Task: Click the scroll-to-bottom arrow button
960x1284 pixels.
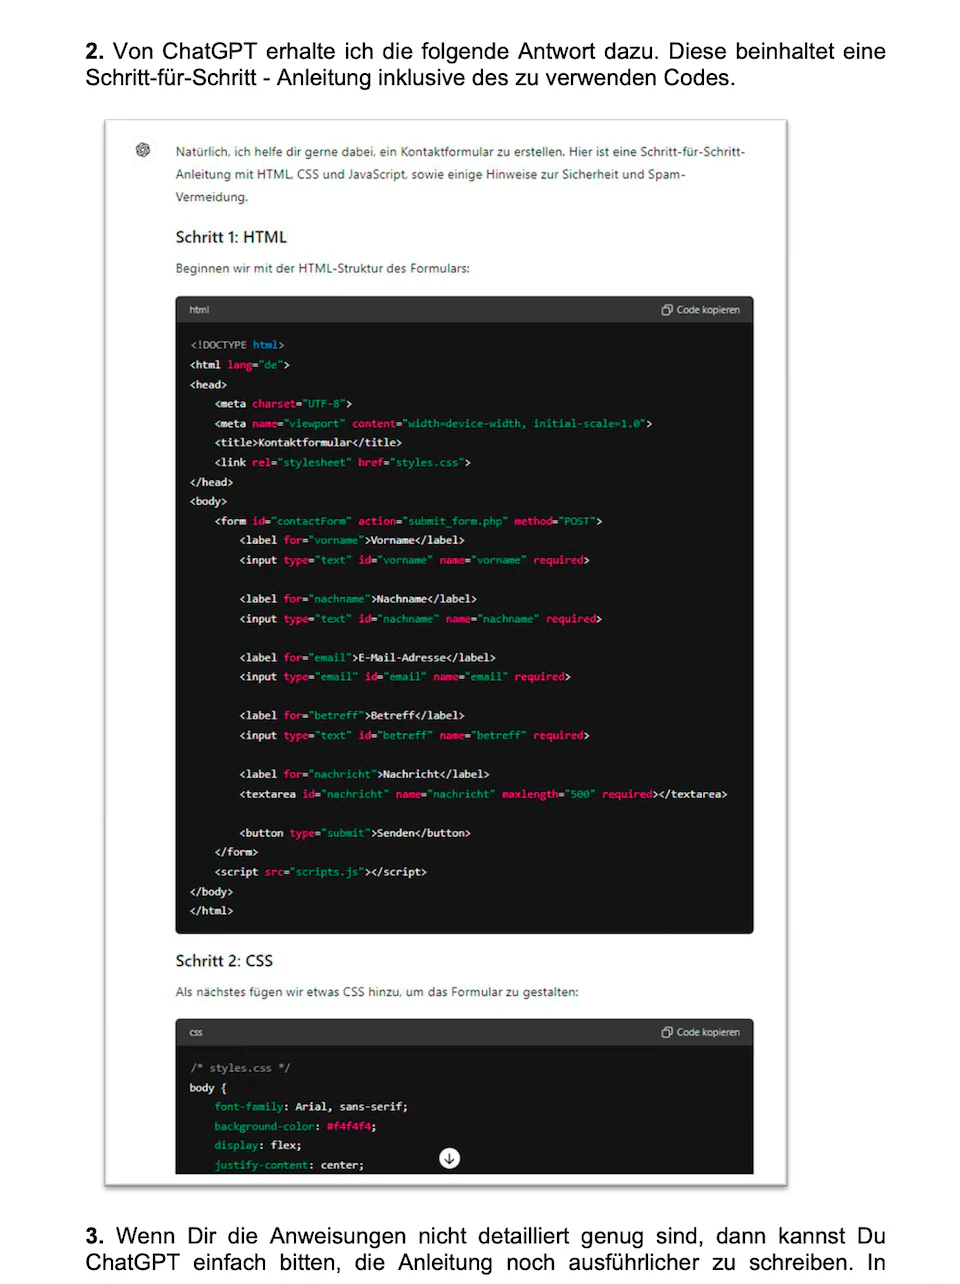Action: [x=450, y=1158]
